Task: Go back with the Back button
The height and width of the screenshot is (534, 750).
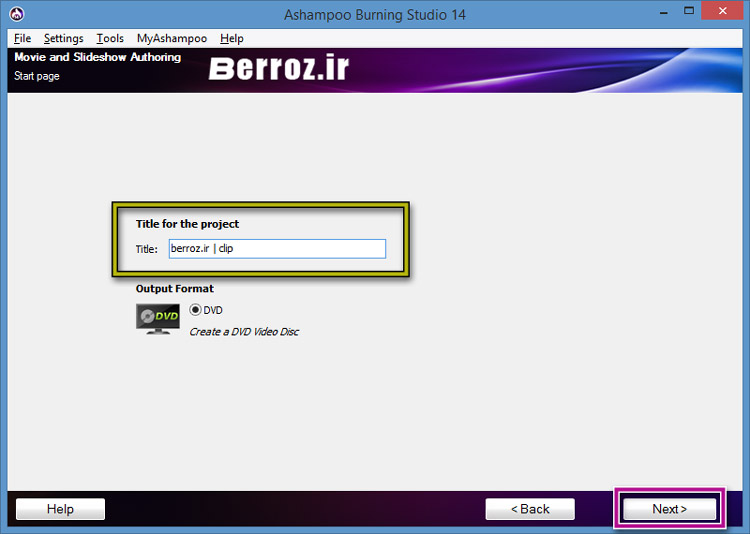Action: point(530,509)
